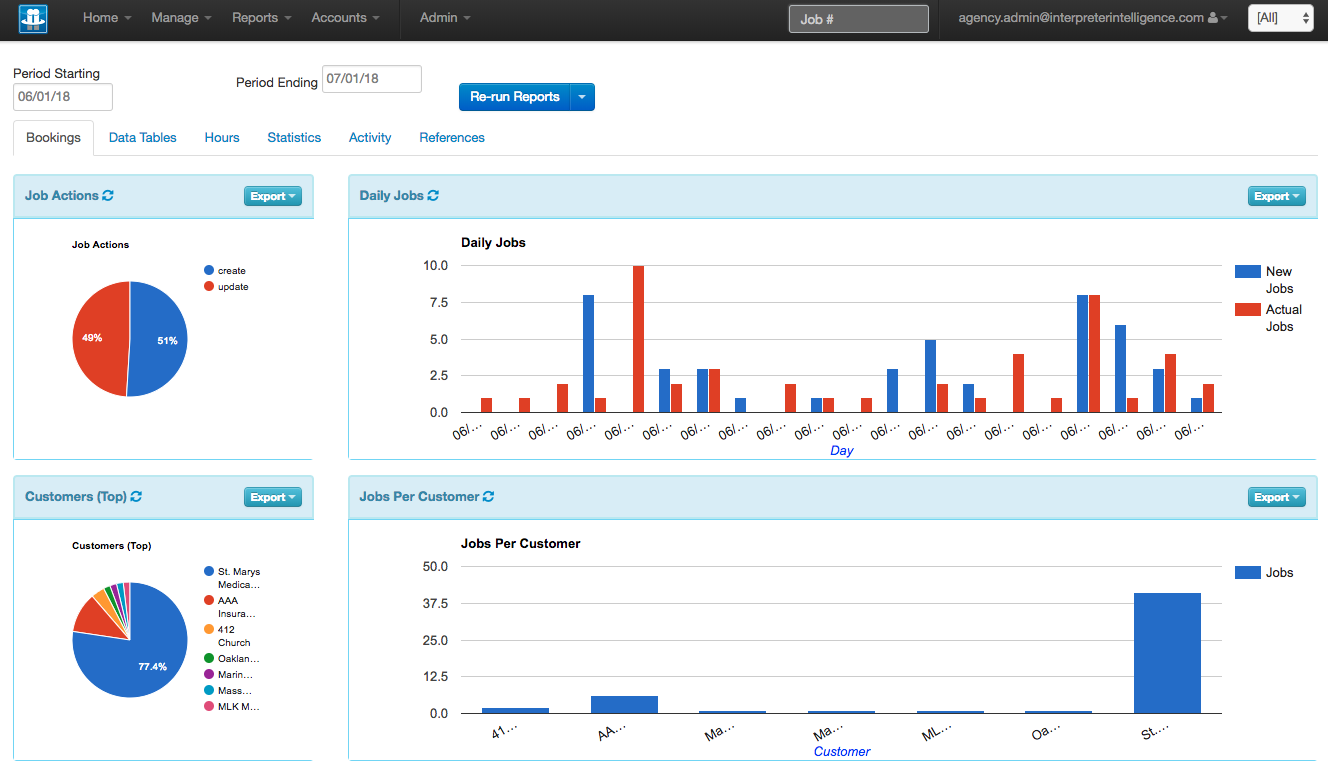Focus the Job # search field
The image size is (1328, 766).
click(858, 19)
